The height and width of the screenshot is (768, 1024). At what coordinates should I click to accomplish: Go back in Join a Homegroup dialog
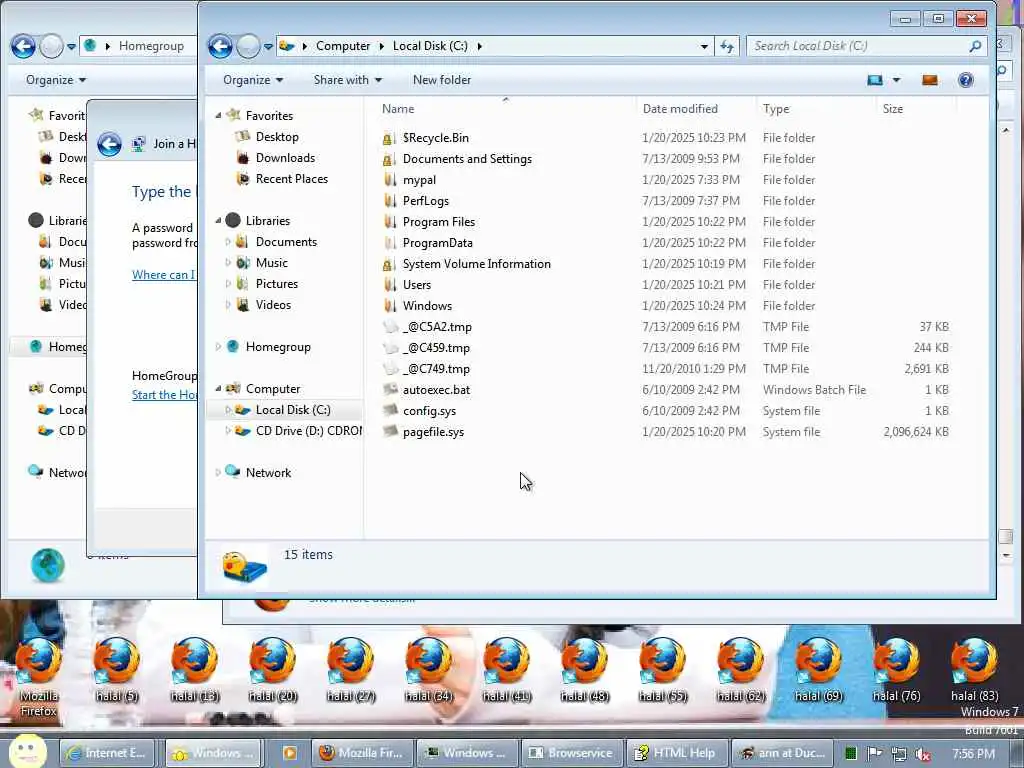pyautogui.click(x=109, y=144)
